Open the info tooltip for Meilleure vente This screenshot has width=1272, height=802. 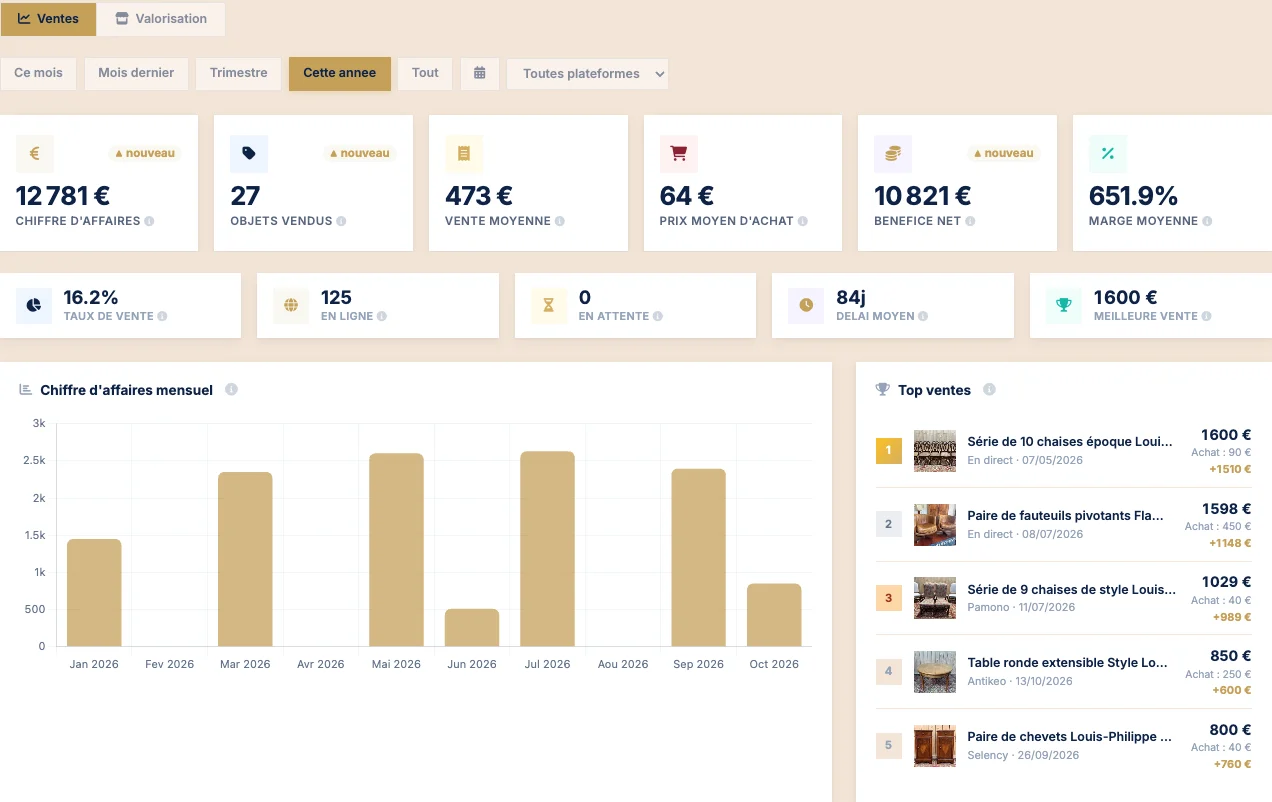click(x=1206, y=316)
